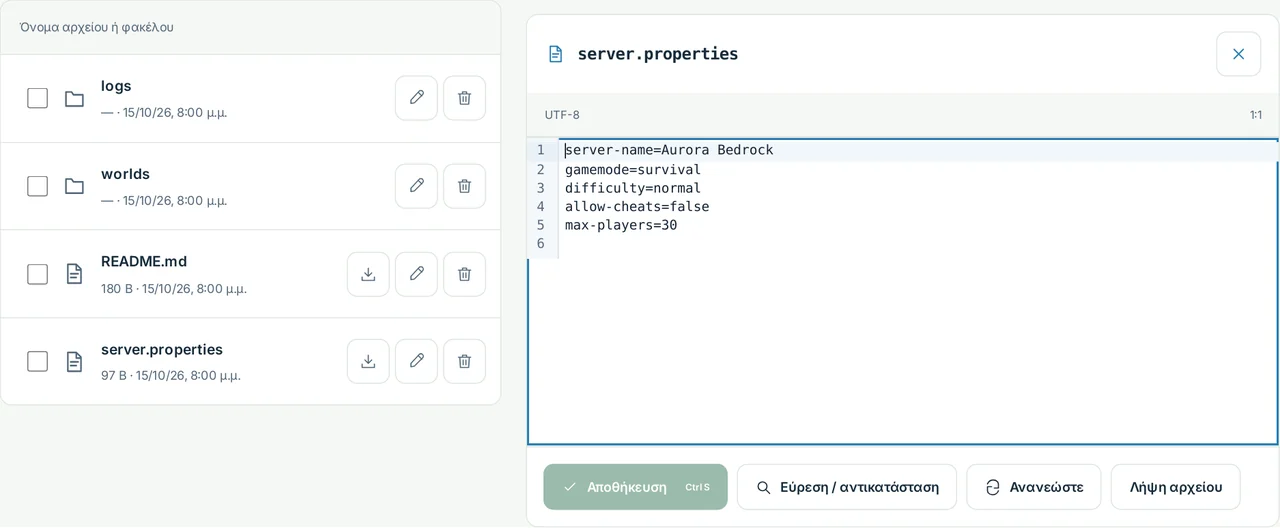
Task: Close the server.properties editor panel
Action: (1238, 54)
